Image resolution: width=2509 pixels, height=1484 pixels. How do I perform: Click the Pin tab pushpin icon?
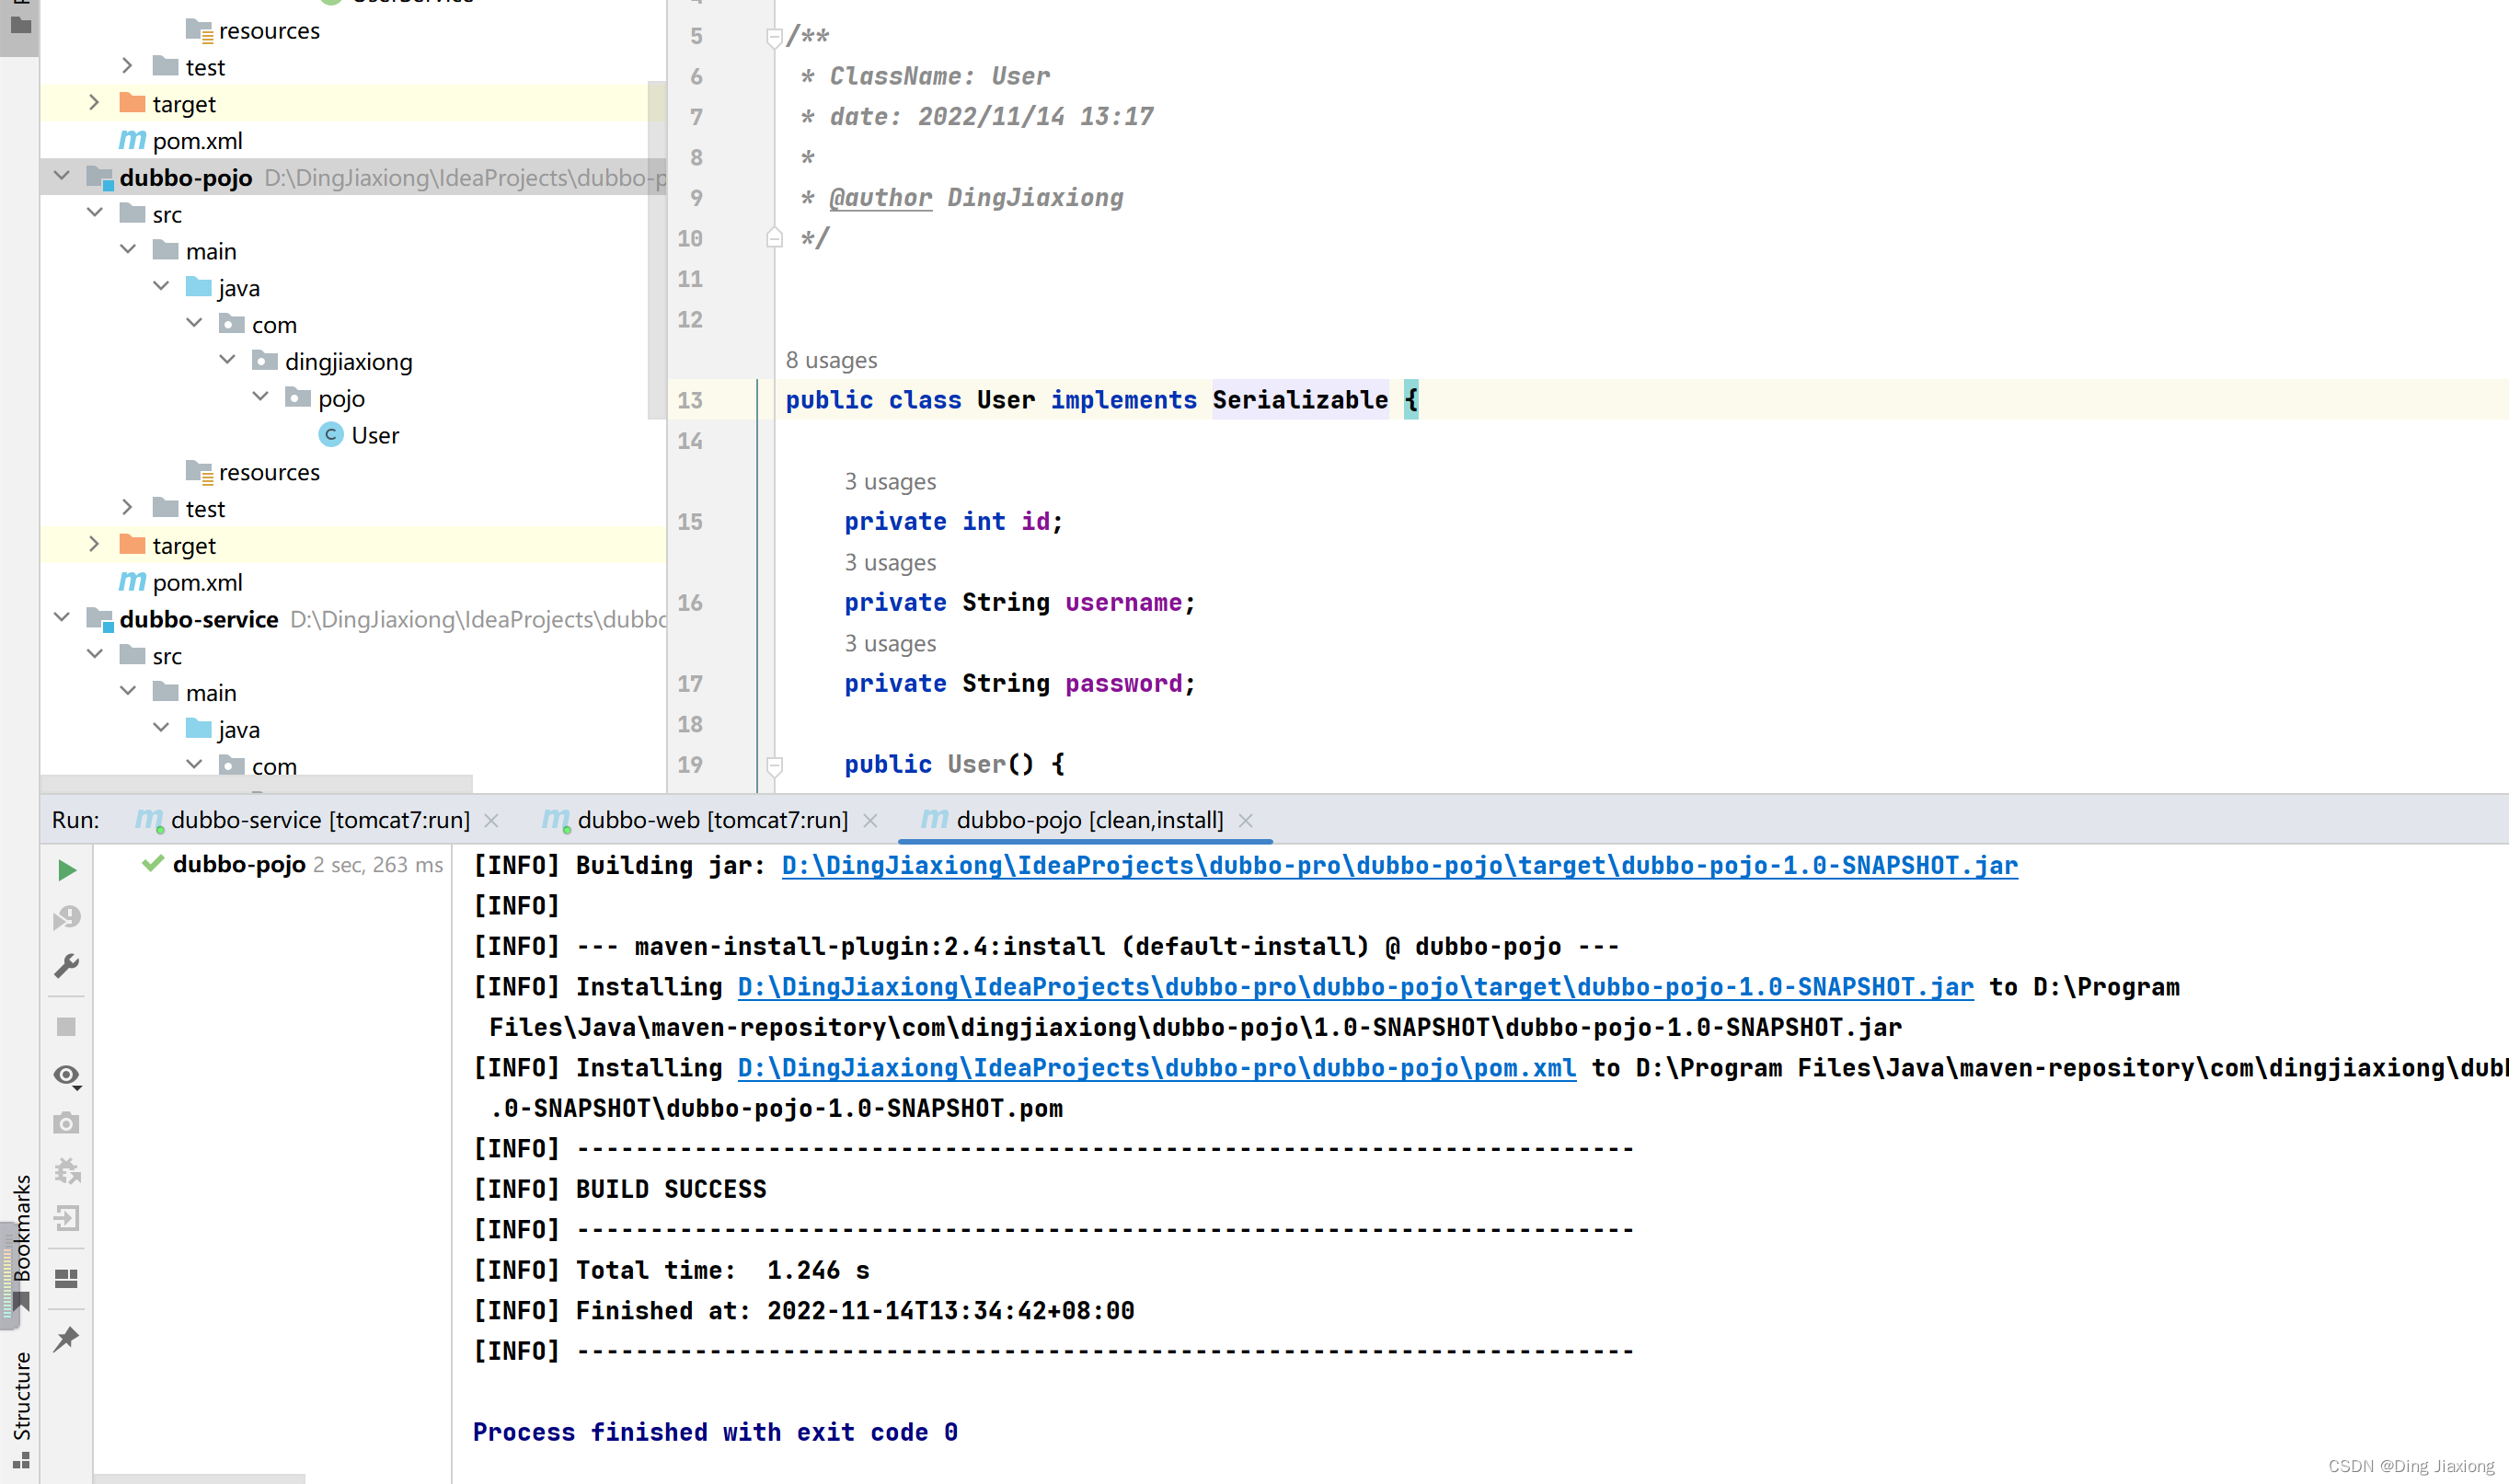tap(67, 1338)
